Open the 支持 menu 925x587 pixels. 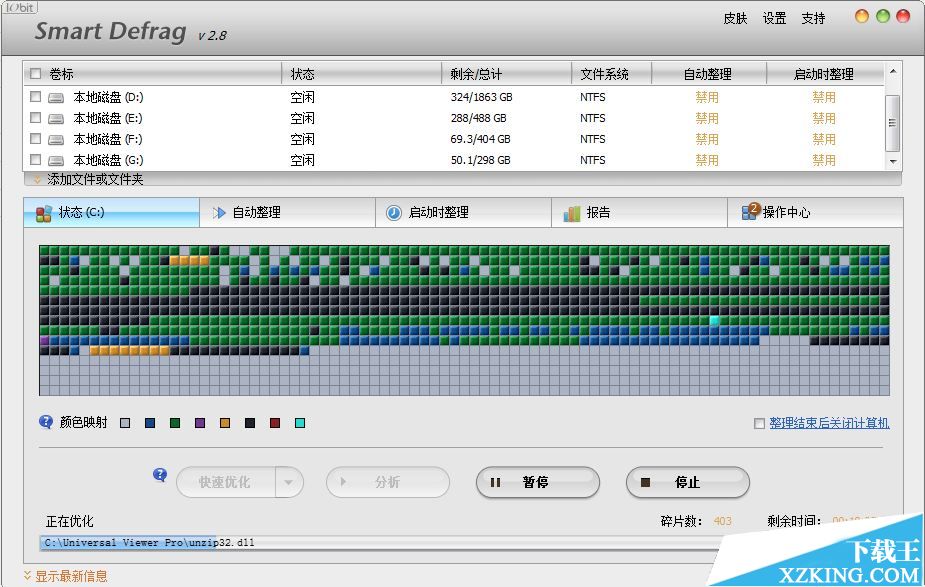pos(813,18)
